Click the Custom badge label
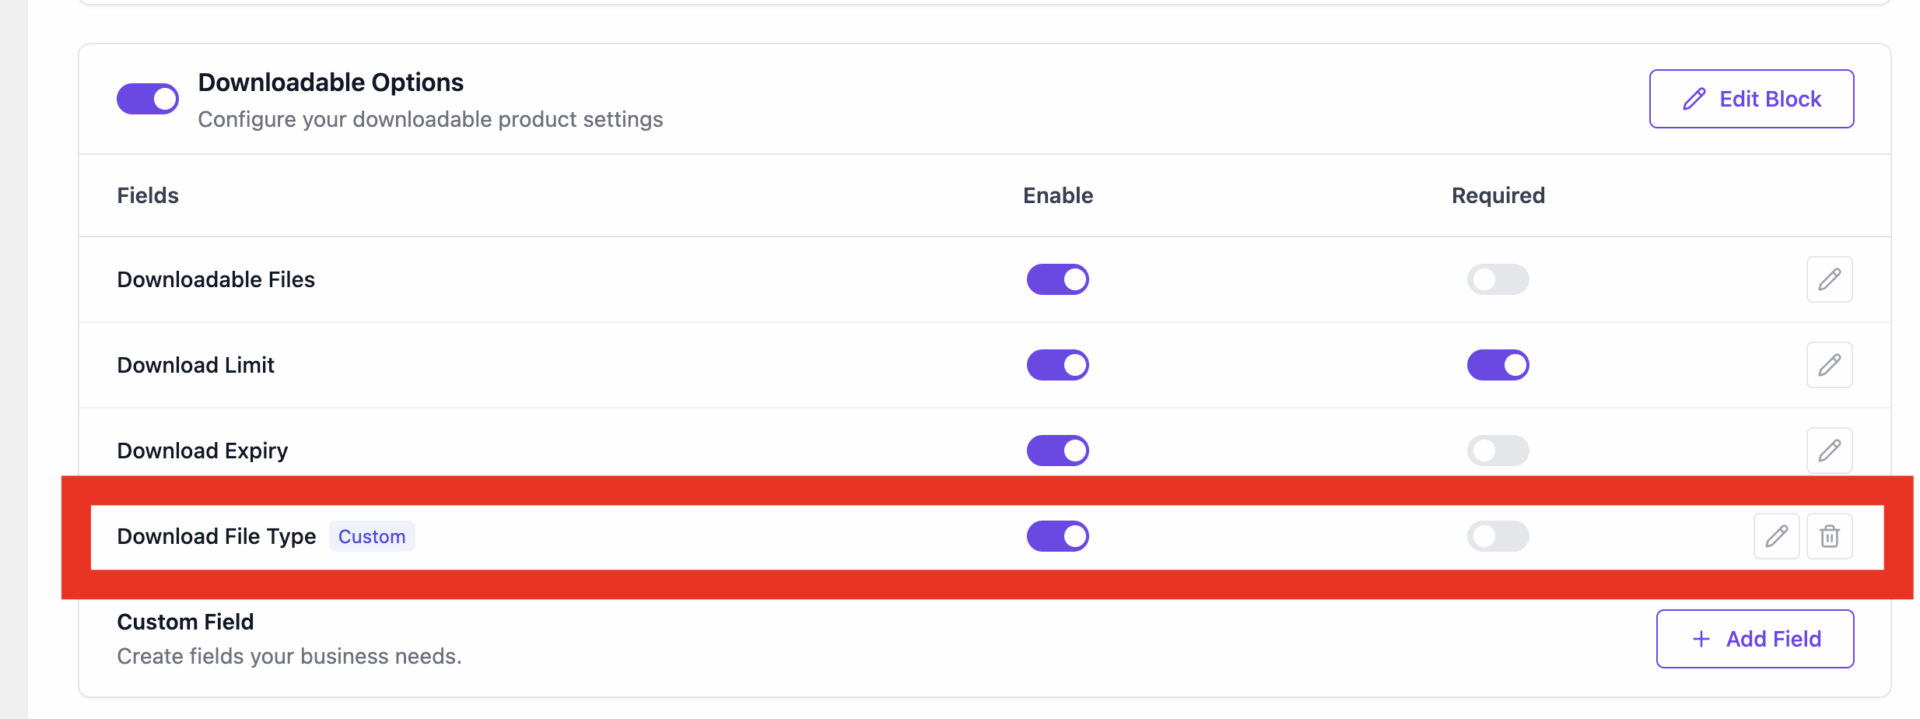Image resolution: width=1920 pixels, height=719 pixels. coord(372,537)
